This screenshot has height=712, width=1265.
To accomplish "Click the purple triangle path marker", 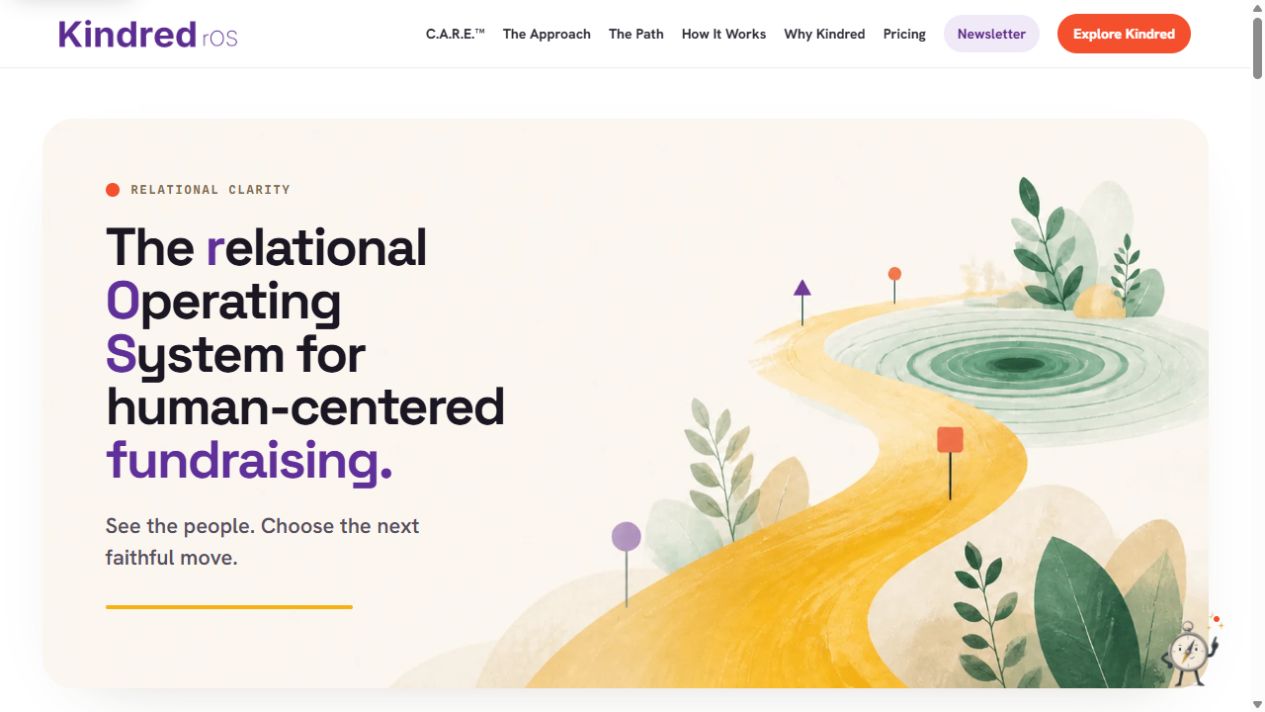I will pos(802,289).
